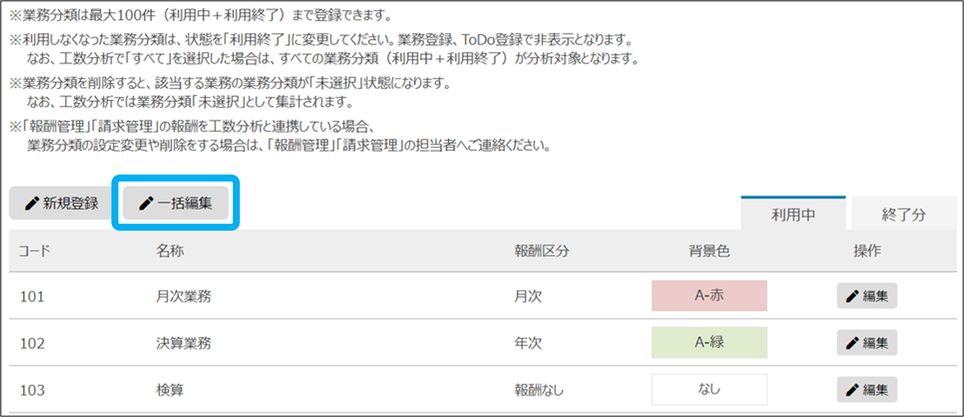The width and height of the screenshot is (964, 417).
Task: Switch to the 利用中 tab
Action: click(793, 214)
